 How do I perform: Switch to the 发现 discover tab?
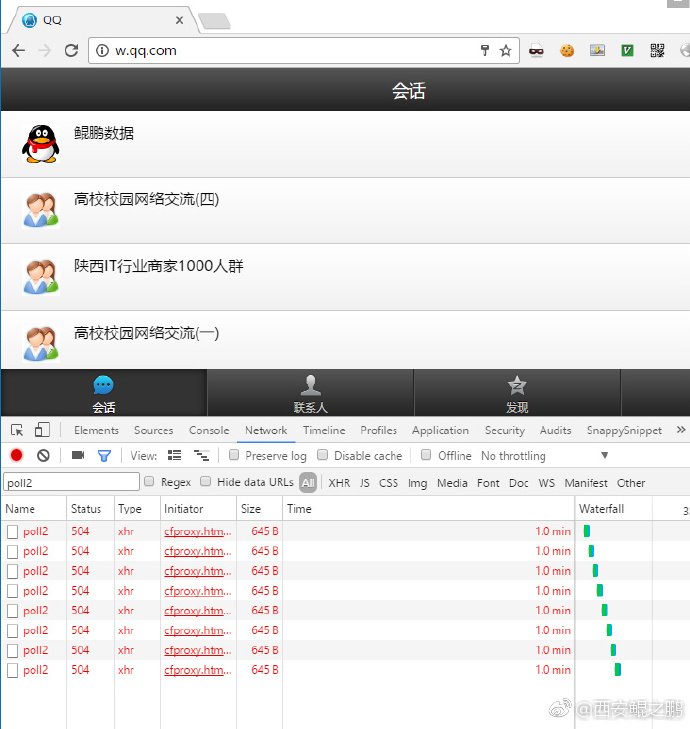tap(517, 393)
